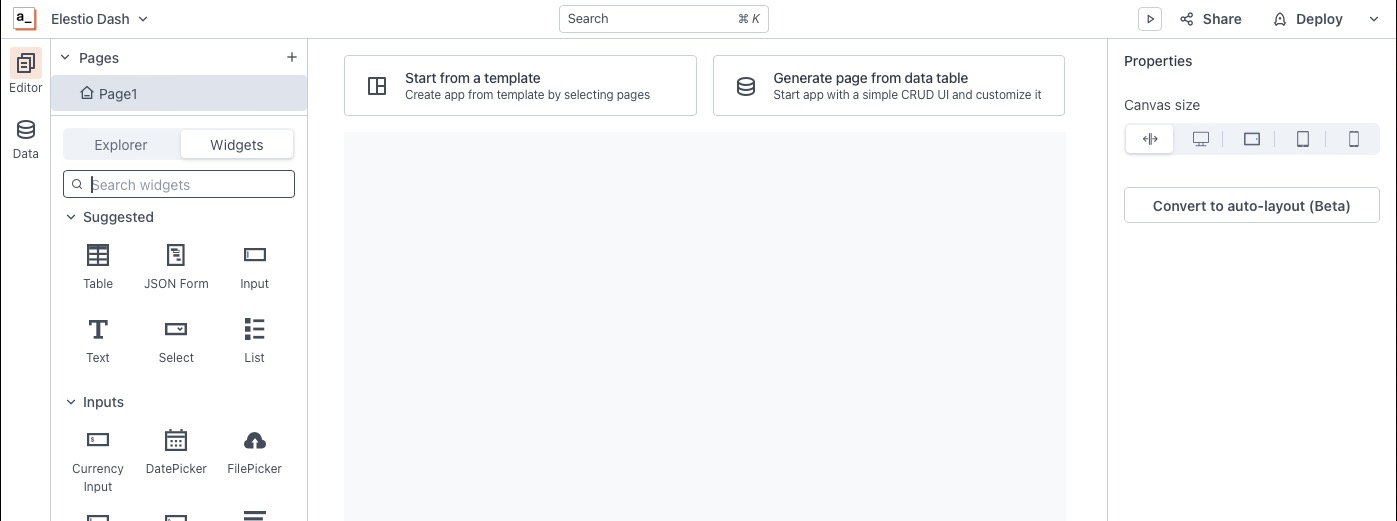Select the DatePicker widget

[x=176, y=441]
